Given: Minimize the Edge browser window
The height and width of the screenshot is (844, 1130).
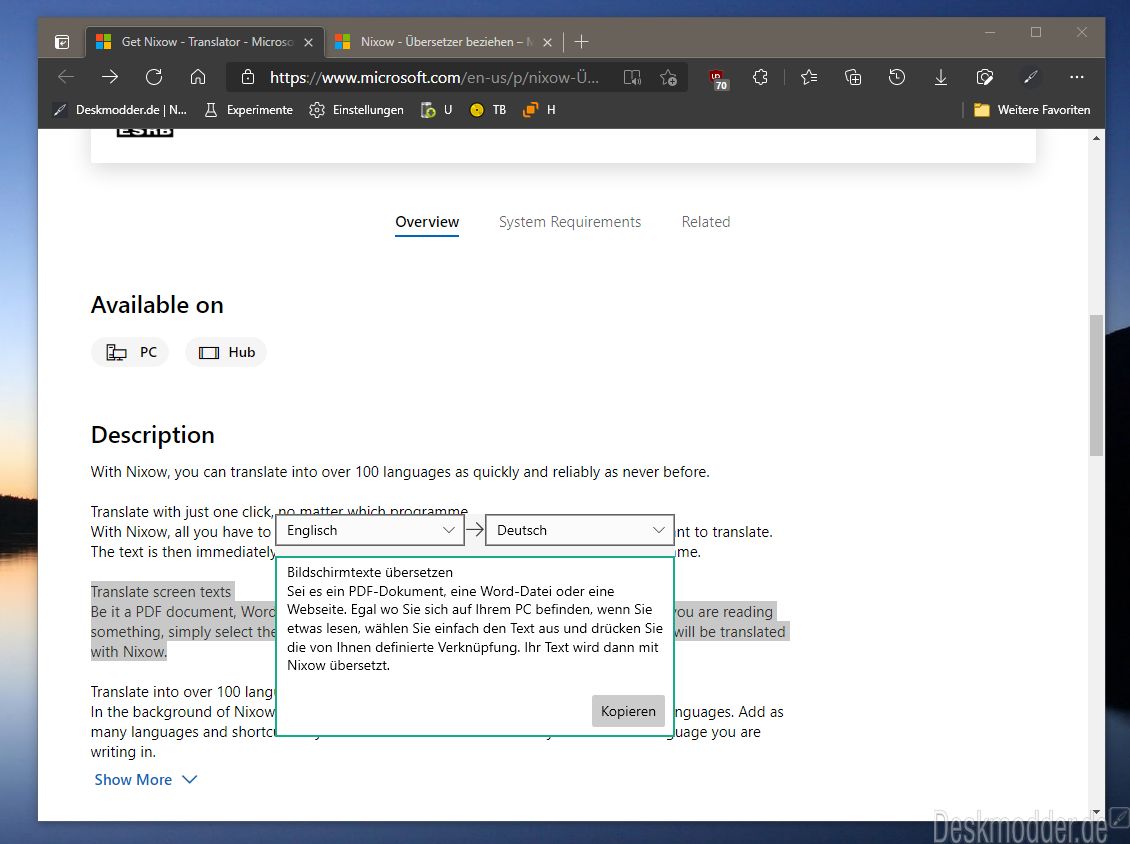Looking at the screenshot, I should click(x=990, y=32).
